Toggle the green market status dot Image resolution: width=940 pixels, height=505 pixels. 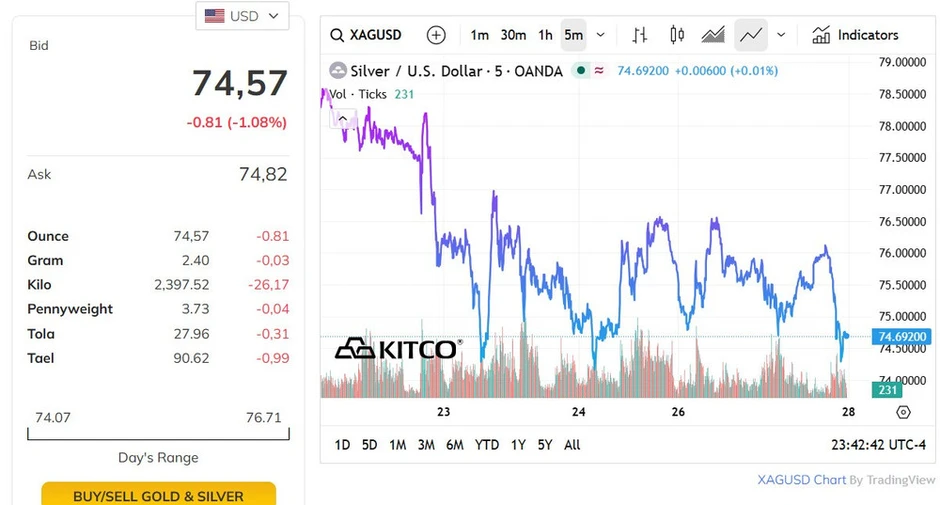[580, 71]
